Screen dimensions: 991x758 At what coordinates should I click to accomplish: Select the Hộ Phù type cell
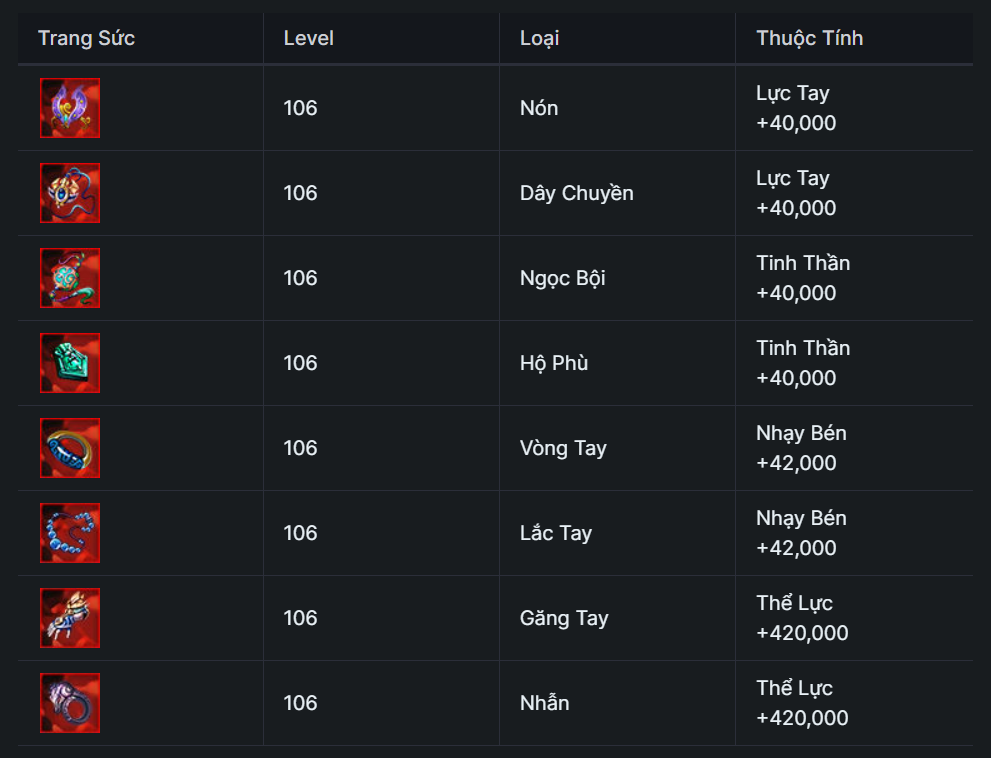click(553, 363)
